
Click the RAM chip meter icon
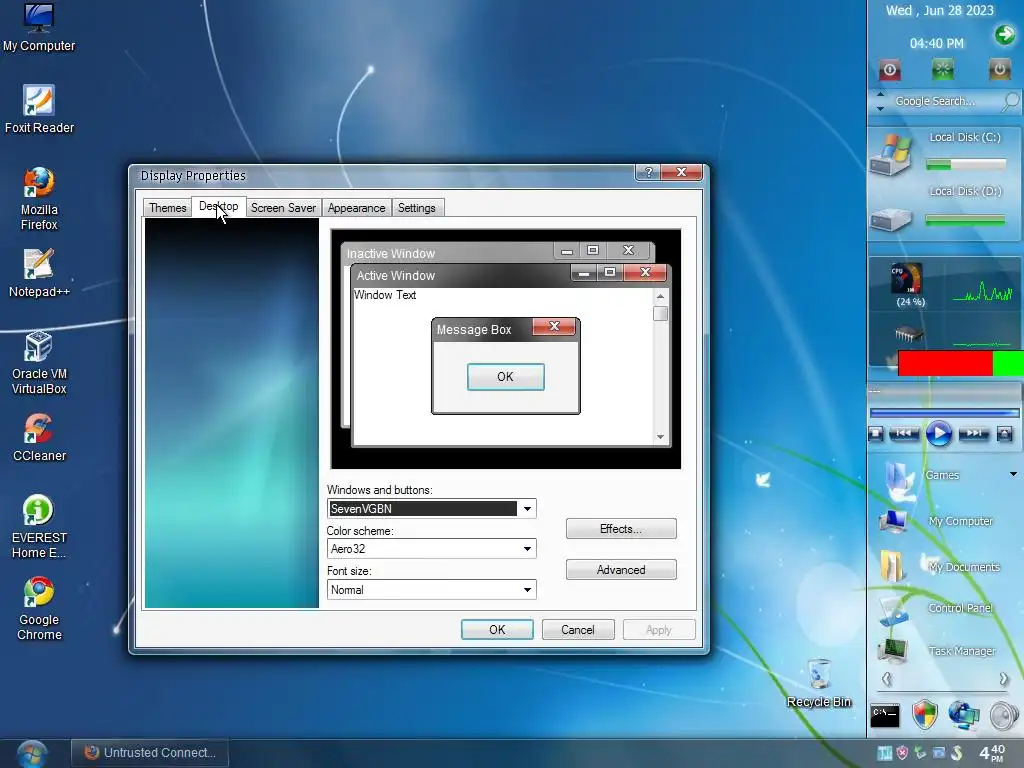coord(908,334)
